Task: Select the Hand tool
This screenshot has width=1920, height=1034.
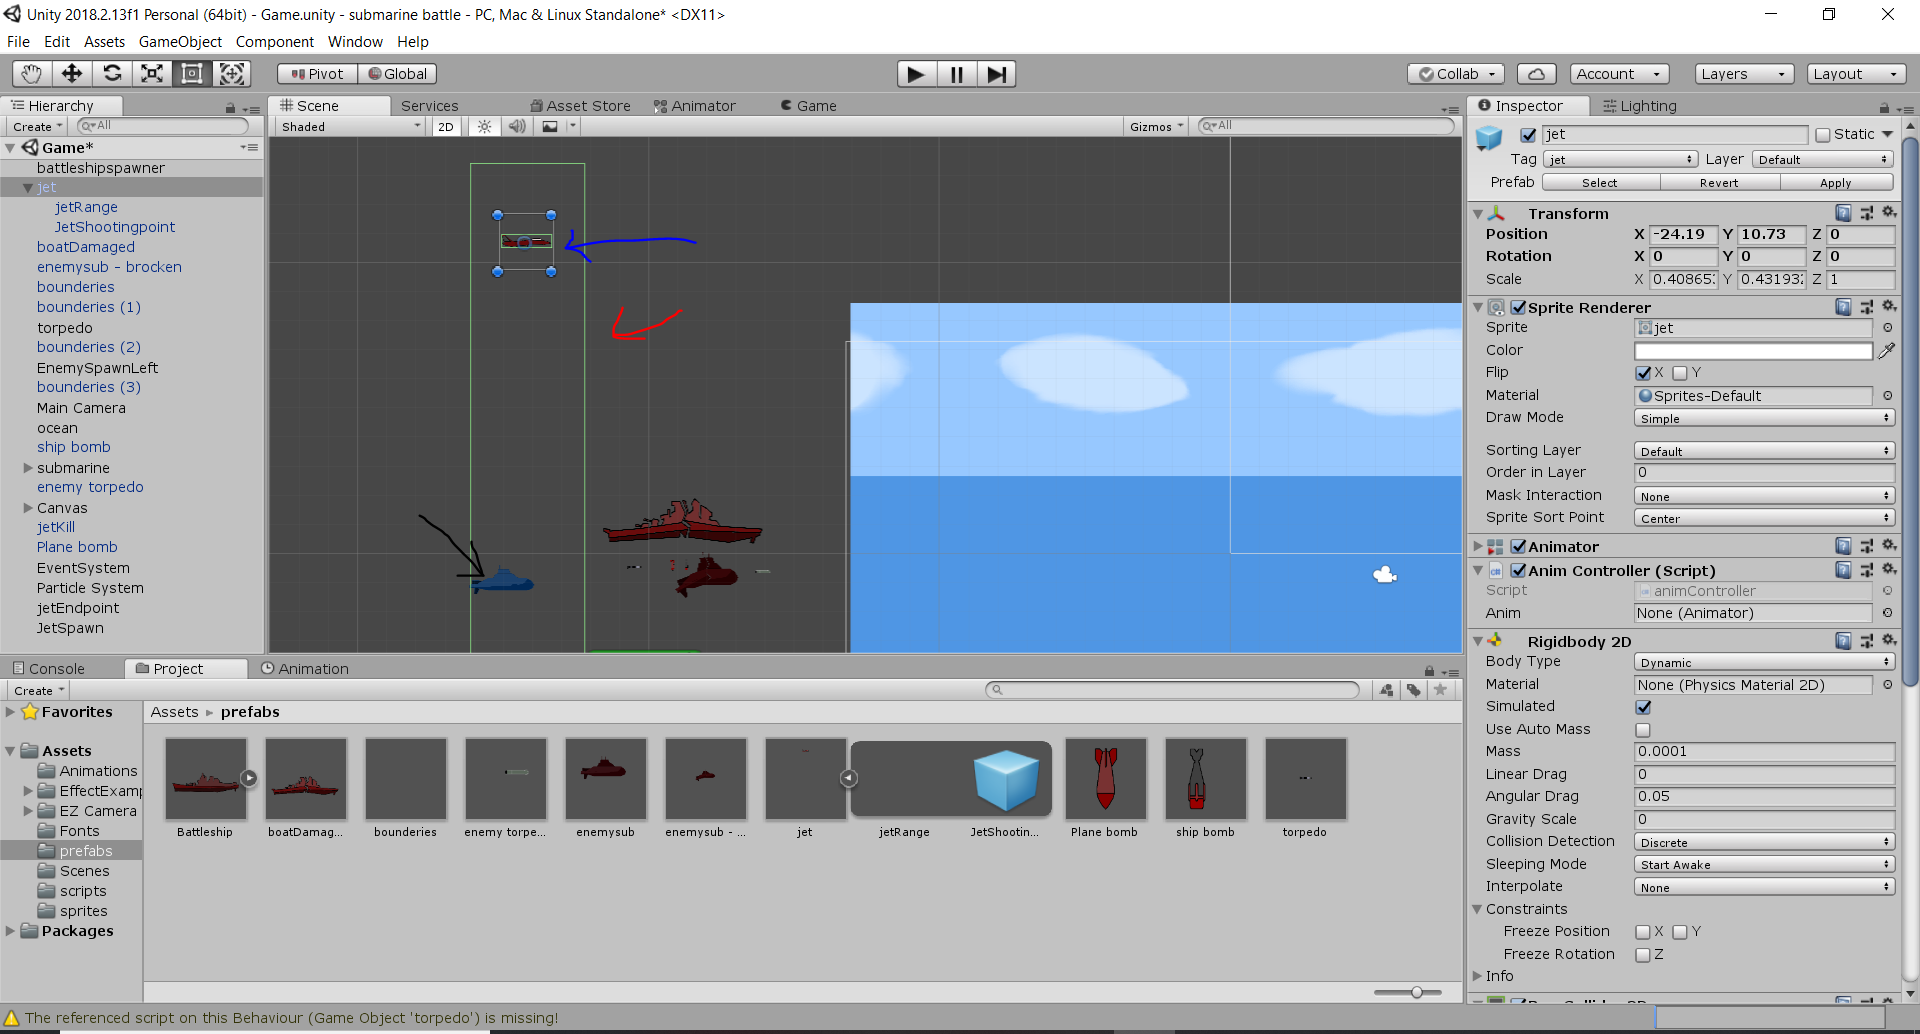Action: [32, 73]
